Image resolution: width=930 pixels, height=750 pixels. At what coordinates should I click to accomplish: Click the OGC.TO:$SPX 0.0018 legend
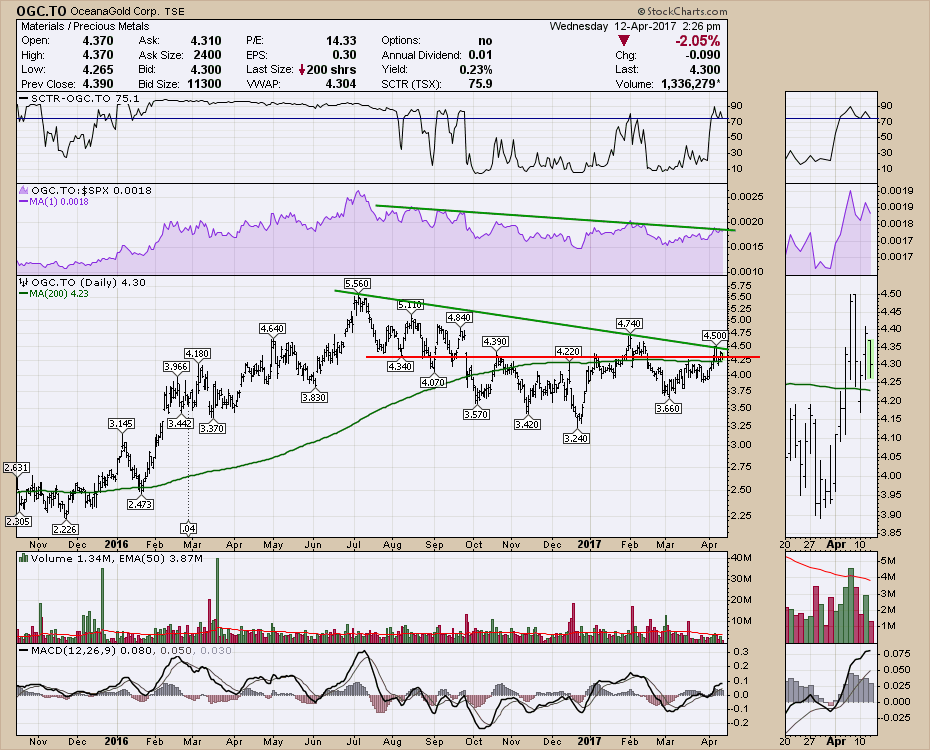(x=86, y=190)
